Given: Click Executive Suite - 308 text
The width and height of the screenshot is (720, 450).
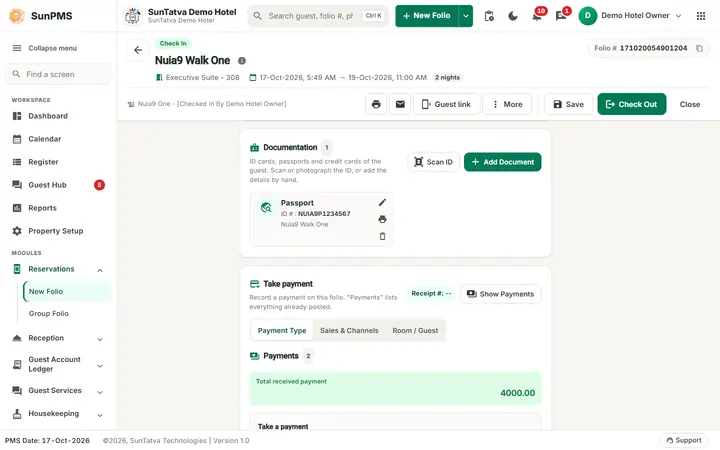Looking at the screenshot, I should click(202, 78).
